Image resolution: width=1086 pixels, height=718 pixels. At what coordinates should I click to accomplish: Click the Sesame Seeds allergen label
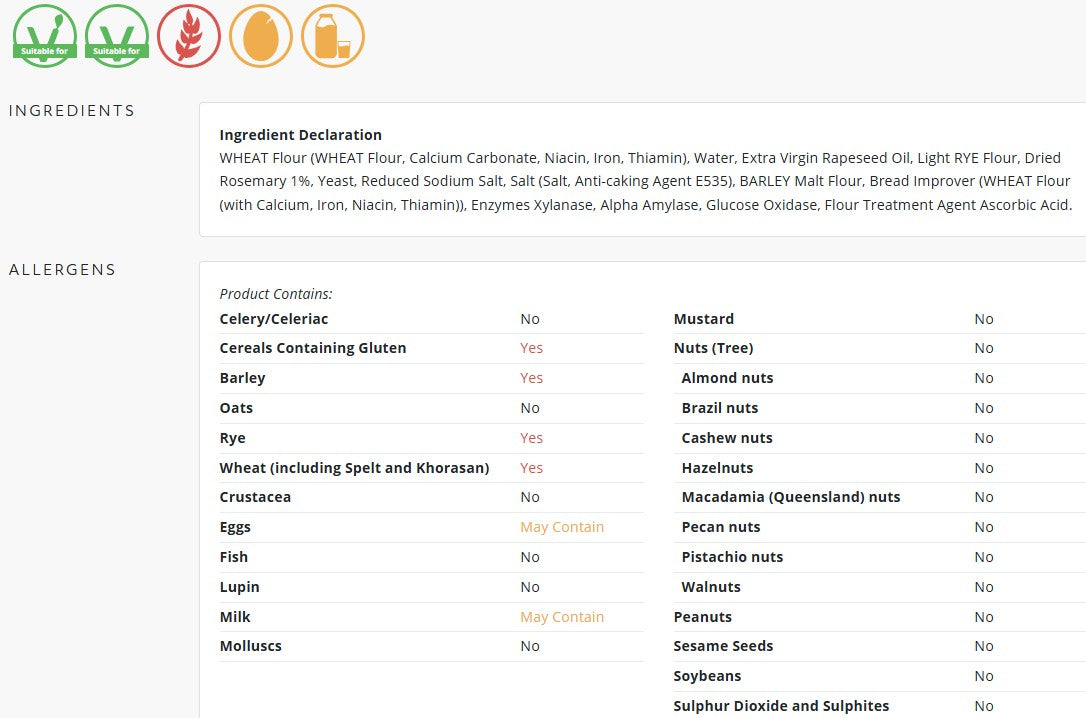pyautogui.click(x=723, y=646)
